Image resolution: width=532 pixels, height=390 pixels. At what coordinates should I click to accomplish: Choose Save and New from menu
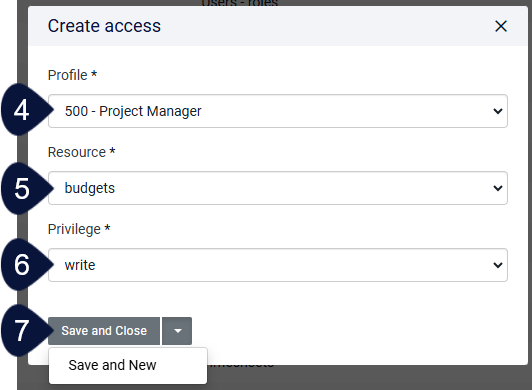(128, 365)
